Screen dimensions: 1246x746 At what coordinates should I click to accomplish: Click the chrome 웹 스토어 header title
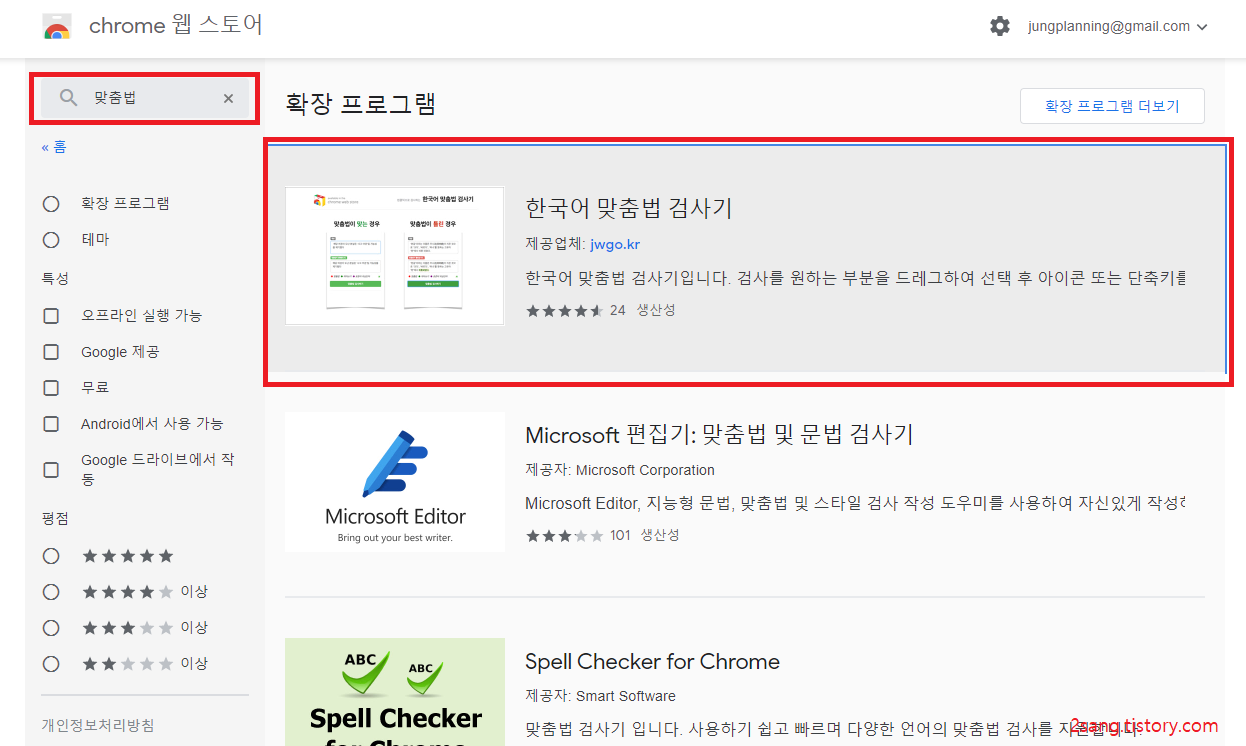click(176, 26)
